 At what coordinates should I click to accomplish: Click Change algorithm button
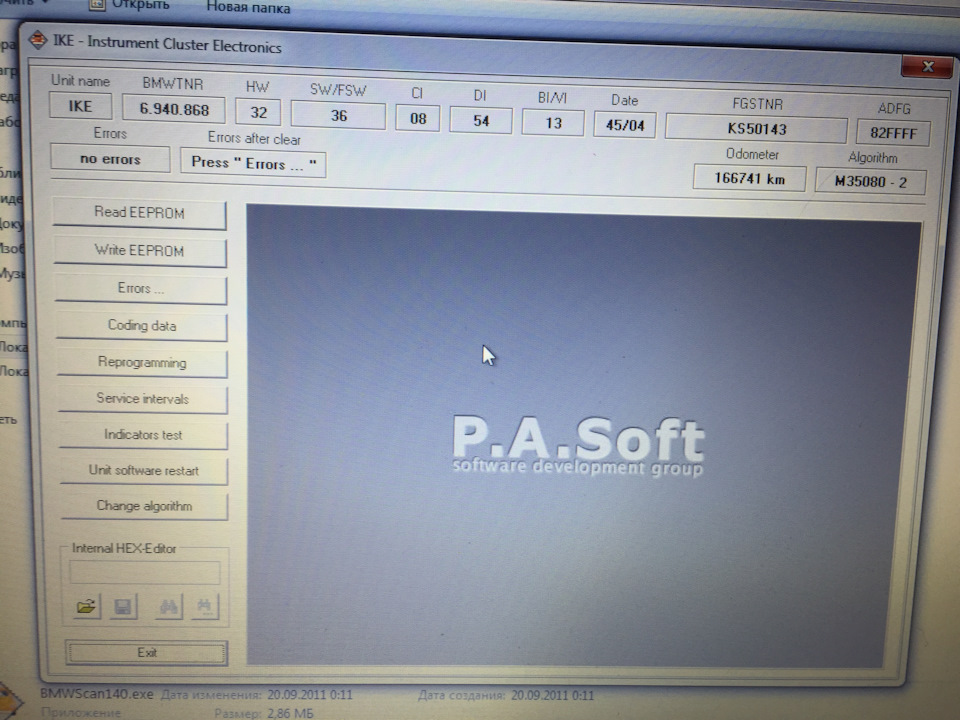coord(144,506)
